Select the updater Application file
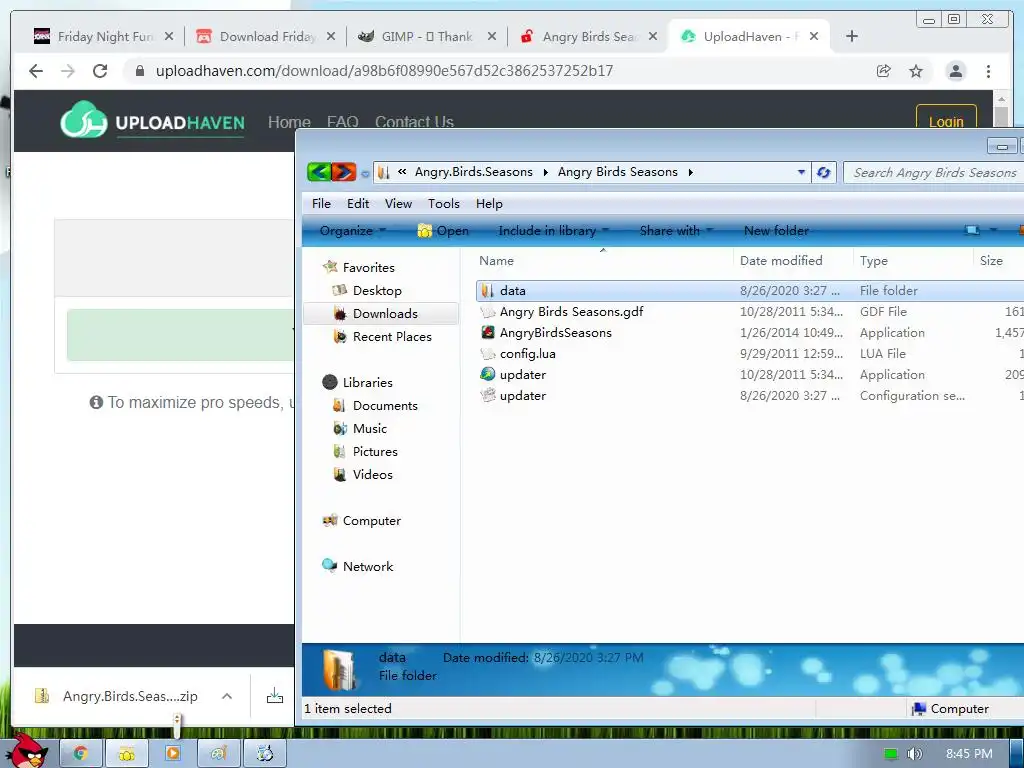 click(x=522, y=375)
